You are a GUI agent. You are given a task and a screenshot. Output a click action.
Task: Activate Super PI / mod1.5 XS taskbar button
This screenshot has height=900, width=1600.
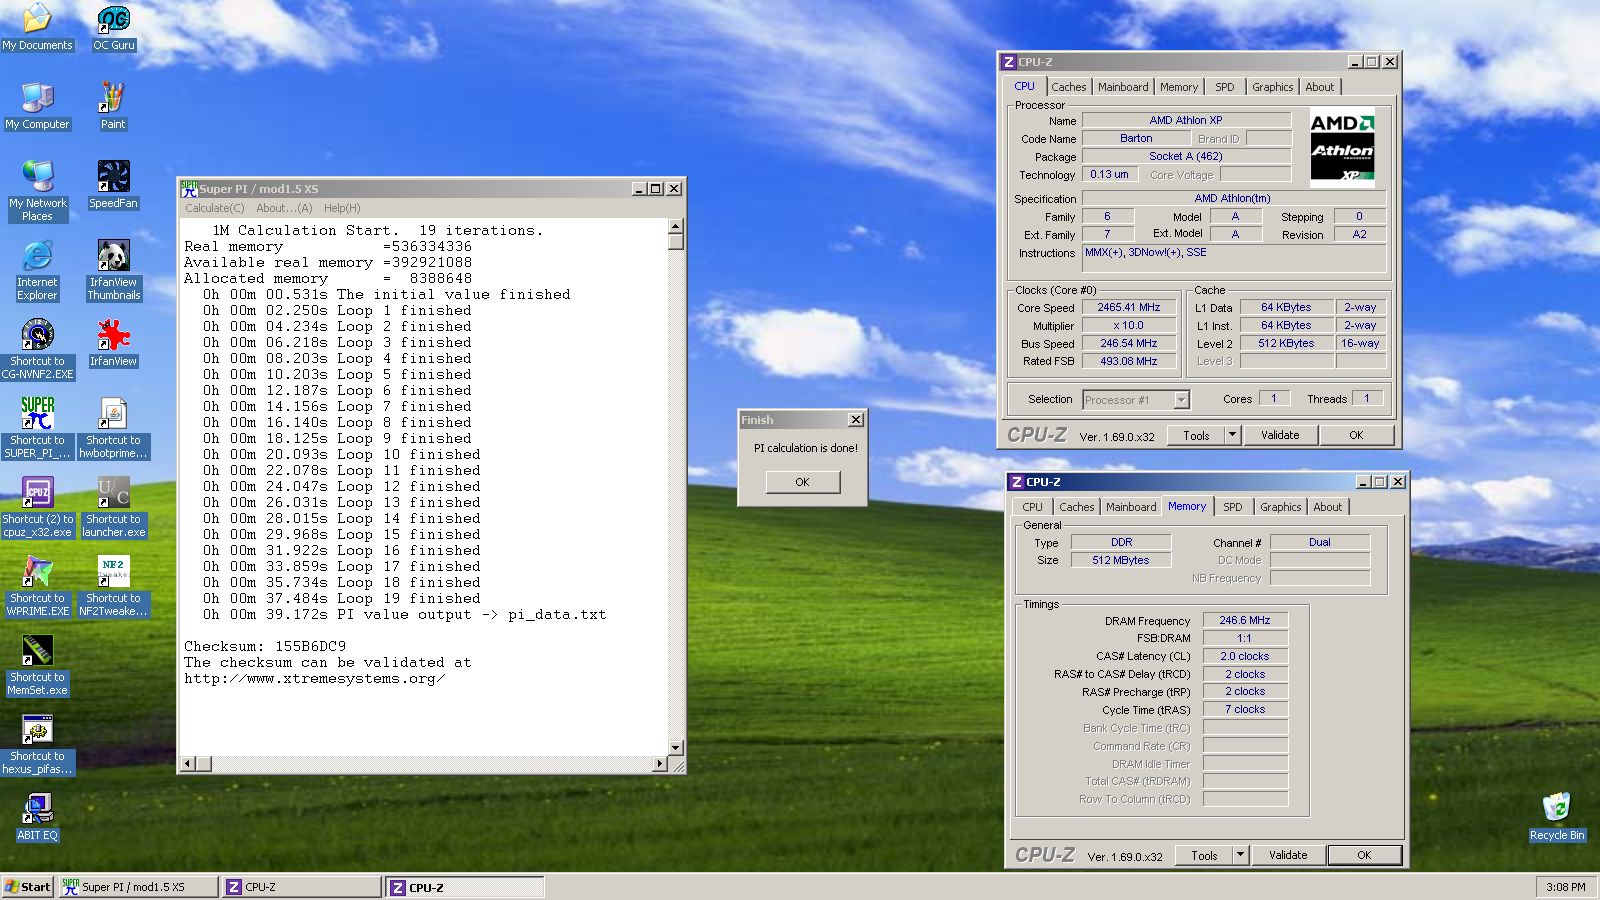click(138, 887)
